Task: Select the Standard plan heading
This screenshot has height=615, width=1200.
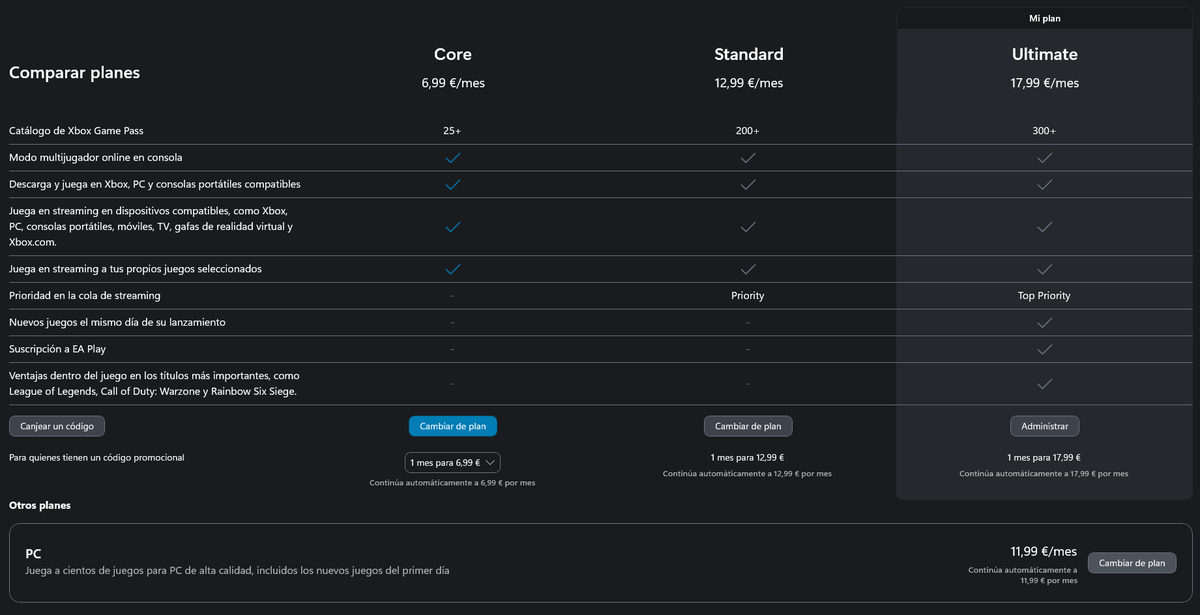Action: click(749, 54)
